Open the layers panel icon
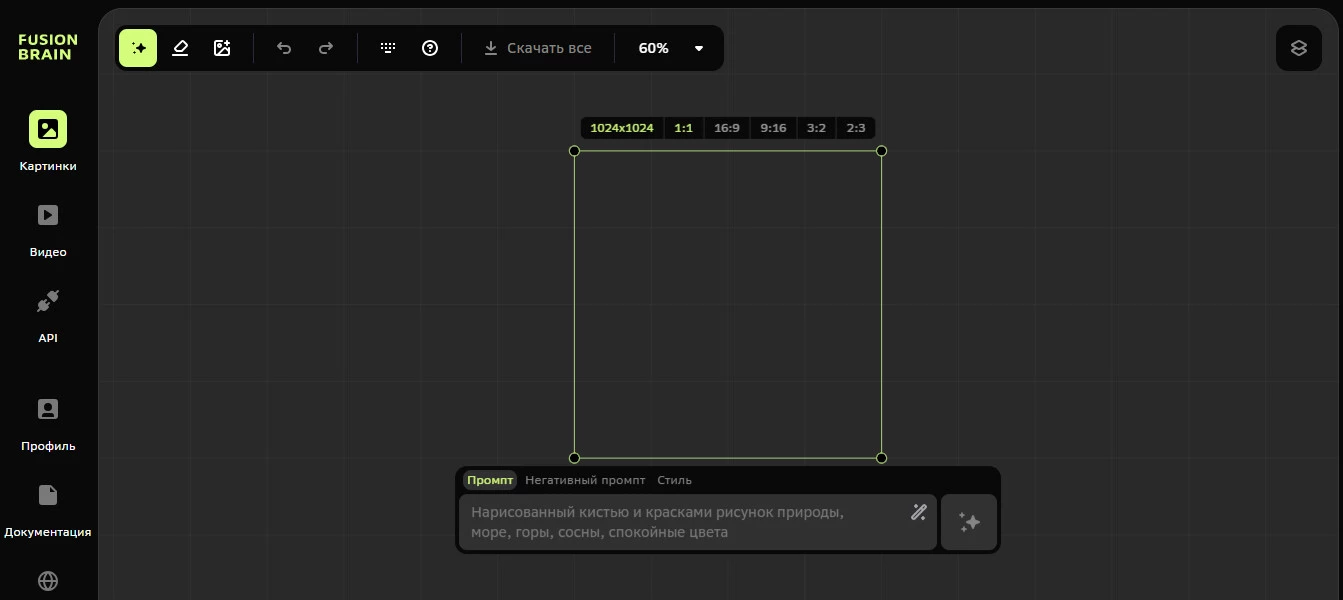 1299,48
